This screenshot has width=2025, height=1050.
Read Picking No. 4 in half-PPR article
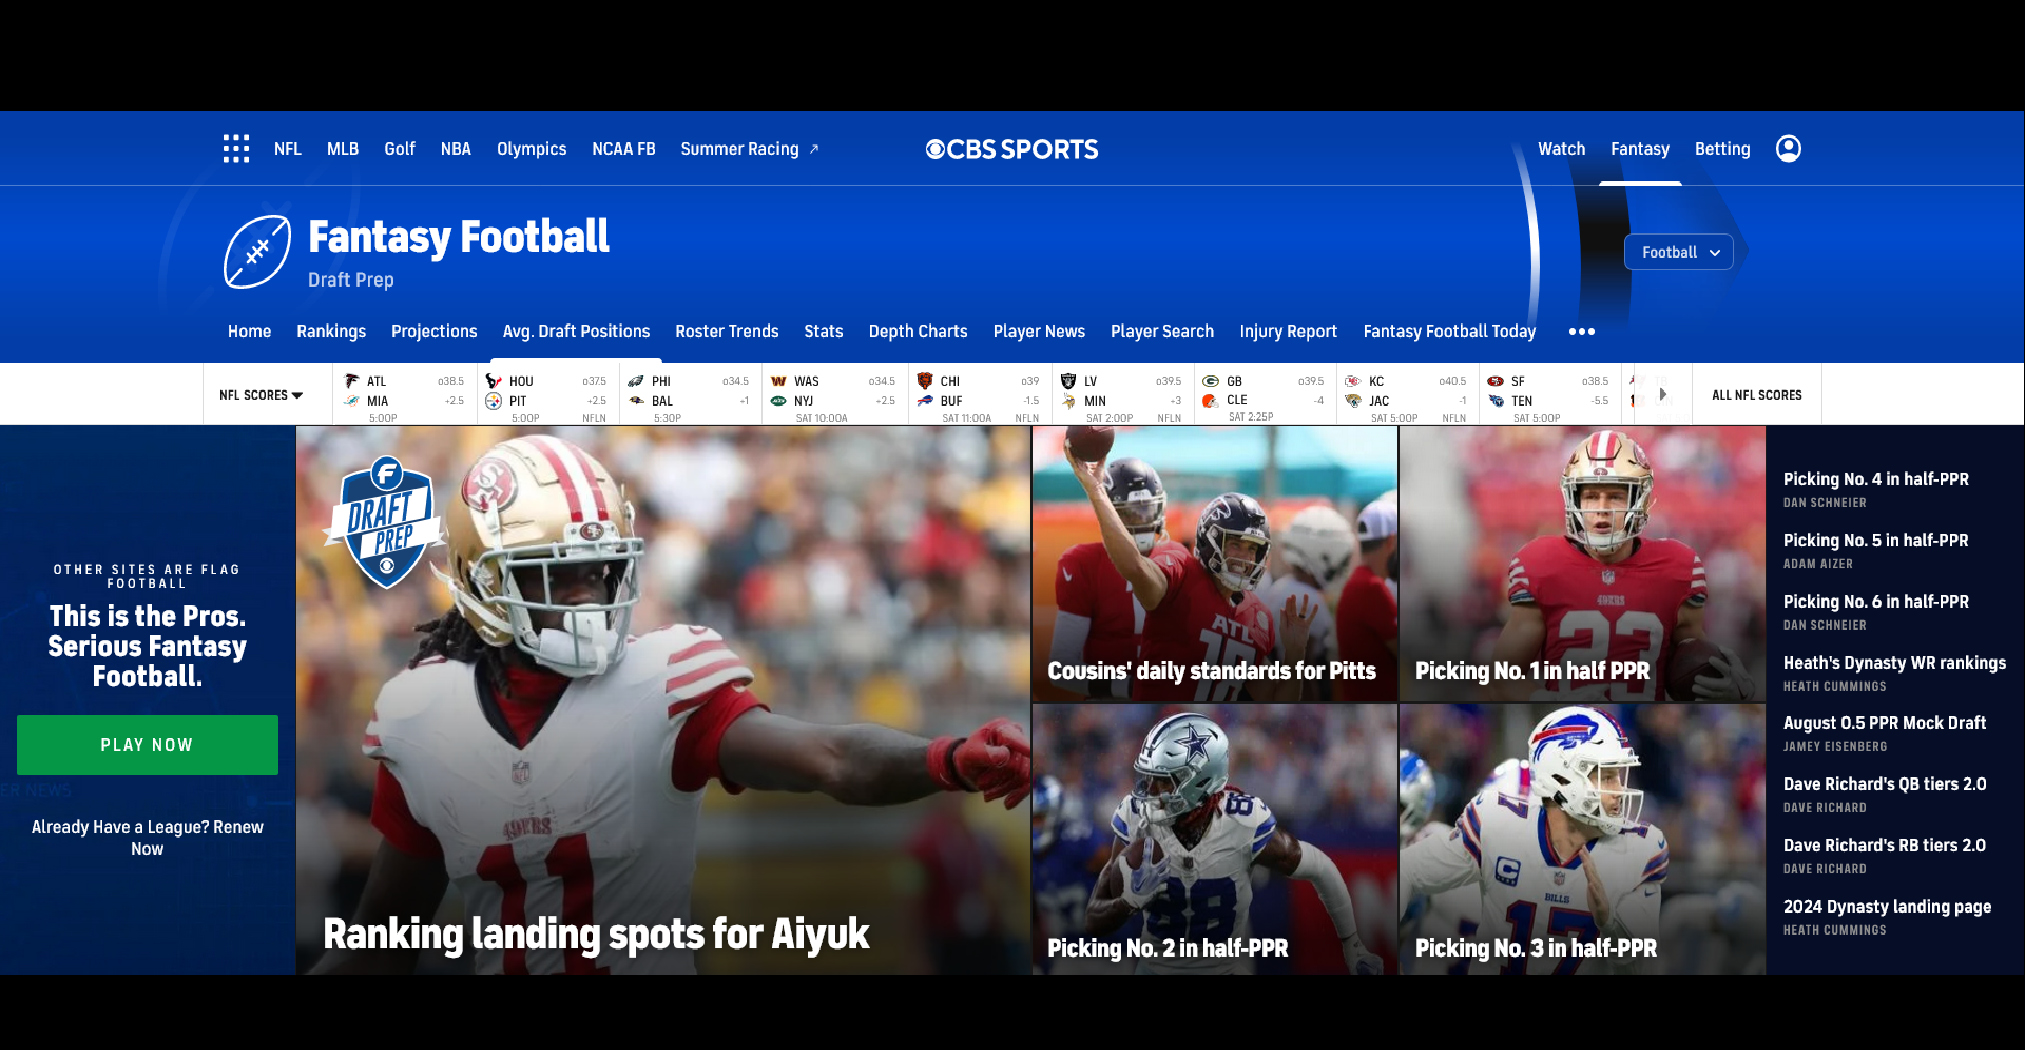point(1876,479)
